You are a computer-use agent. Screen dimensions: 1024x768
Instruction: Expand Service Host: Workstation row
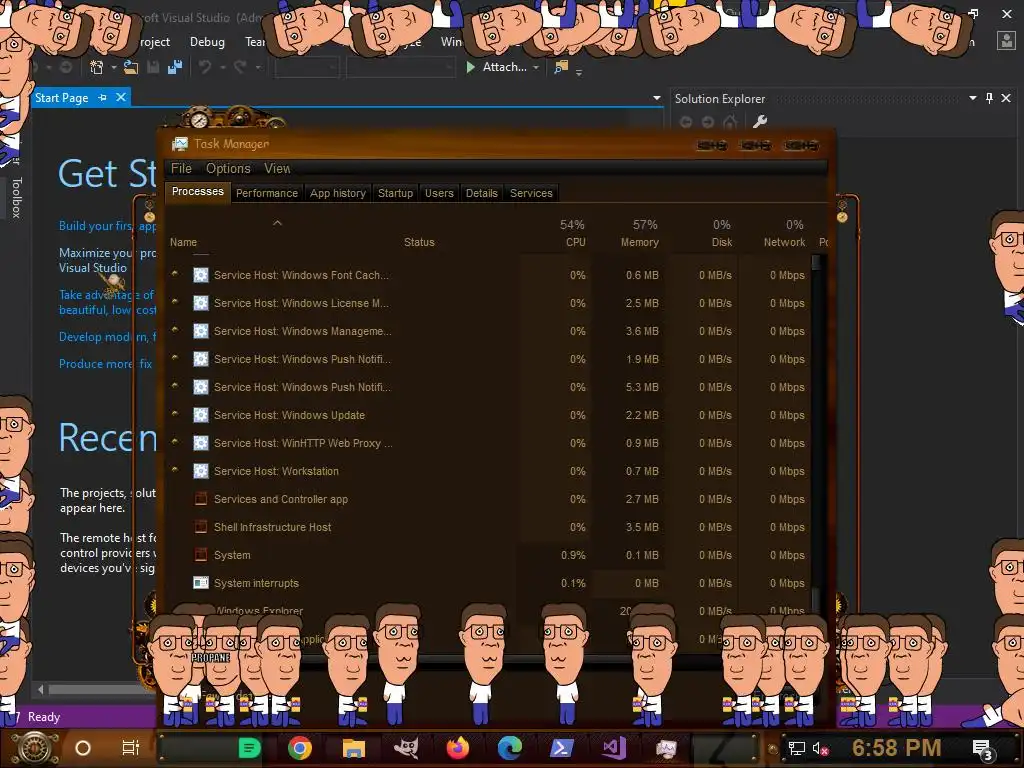pyautogui.click(x=174, y=470)
